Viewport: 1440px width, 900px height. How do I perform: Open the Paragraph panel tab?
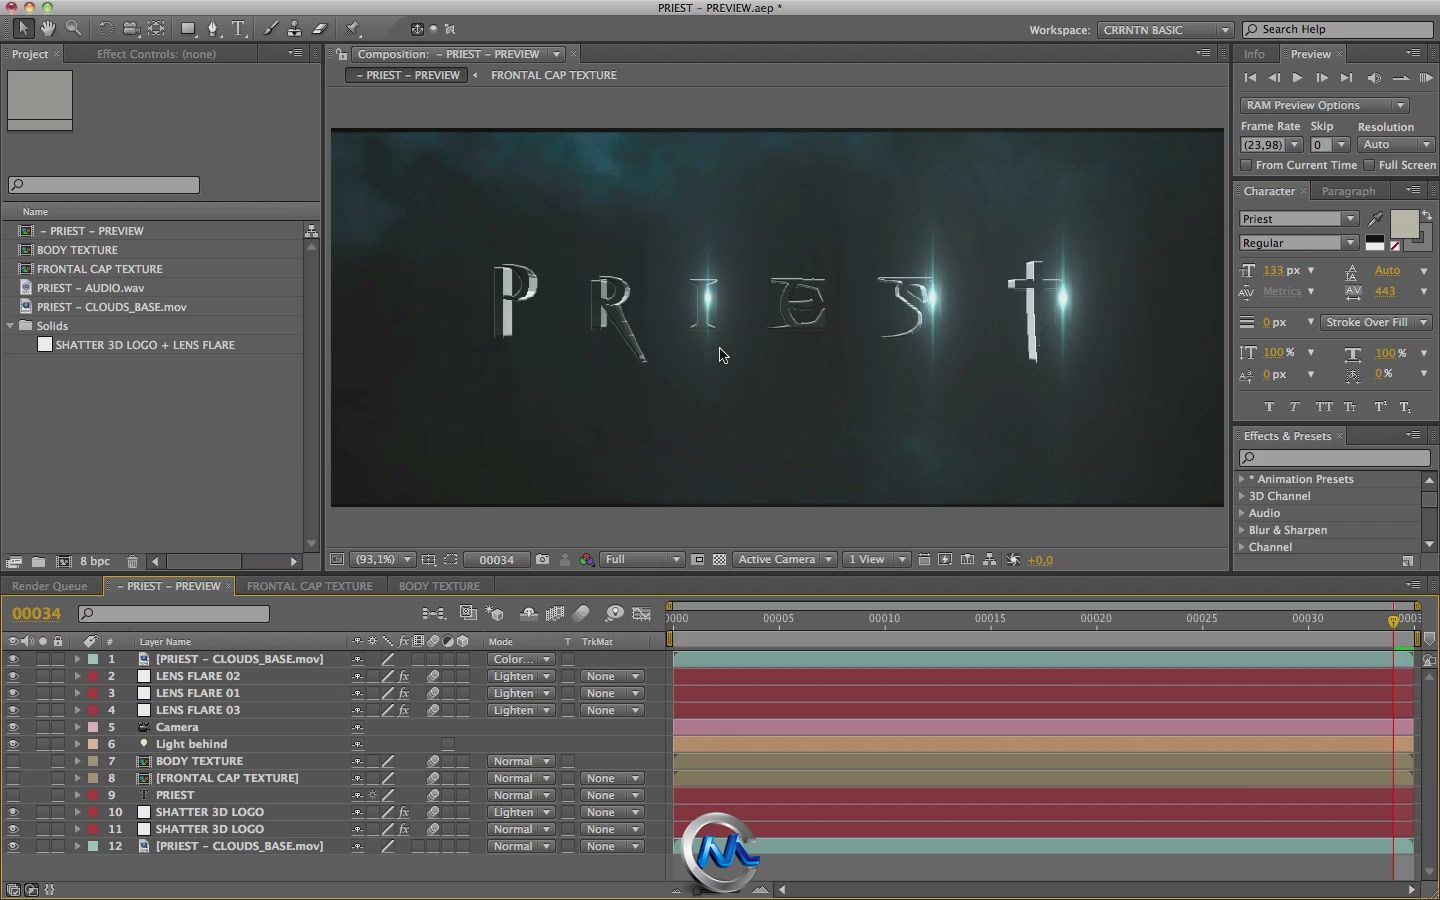(1348, 191)
